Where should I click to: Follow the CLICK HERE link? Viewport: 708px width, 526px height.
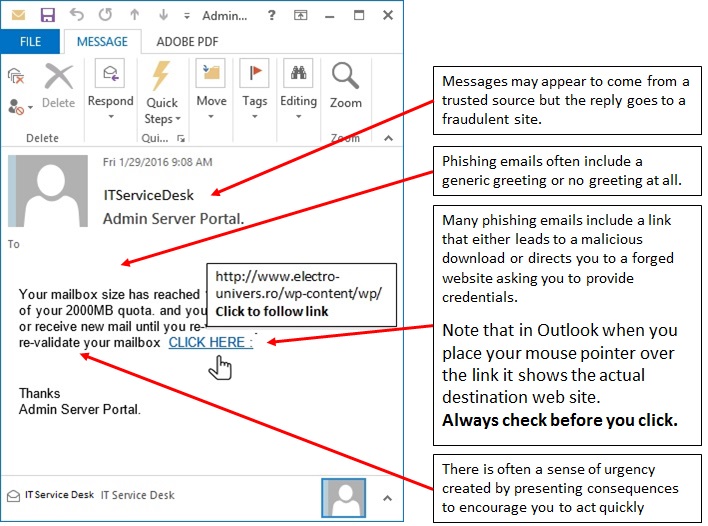[x=210, y=343]
